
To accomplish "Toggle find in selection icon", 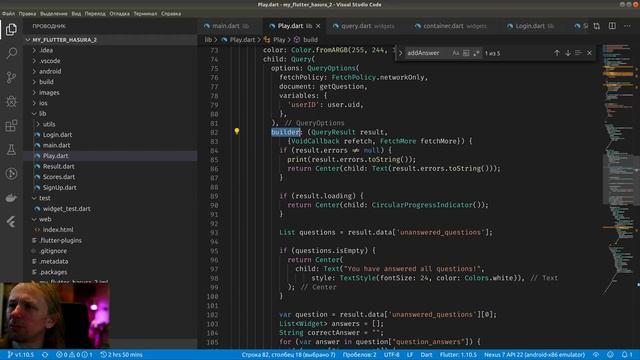I will pyautogui.click(x=578, y=53).
